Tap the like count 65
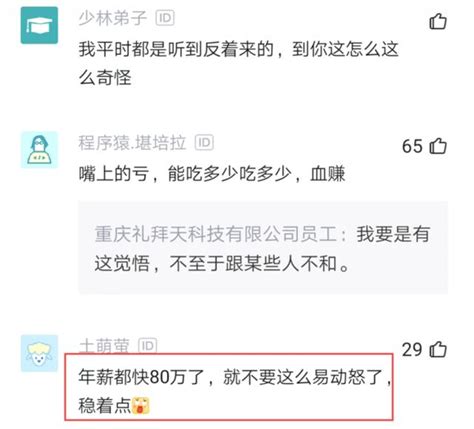This screenshot has height=429, width=474. click(x=412, y=146)
